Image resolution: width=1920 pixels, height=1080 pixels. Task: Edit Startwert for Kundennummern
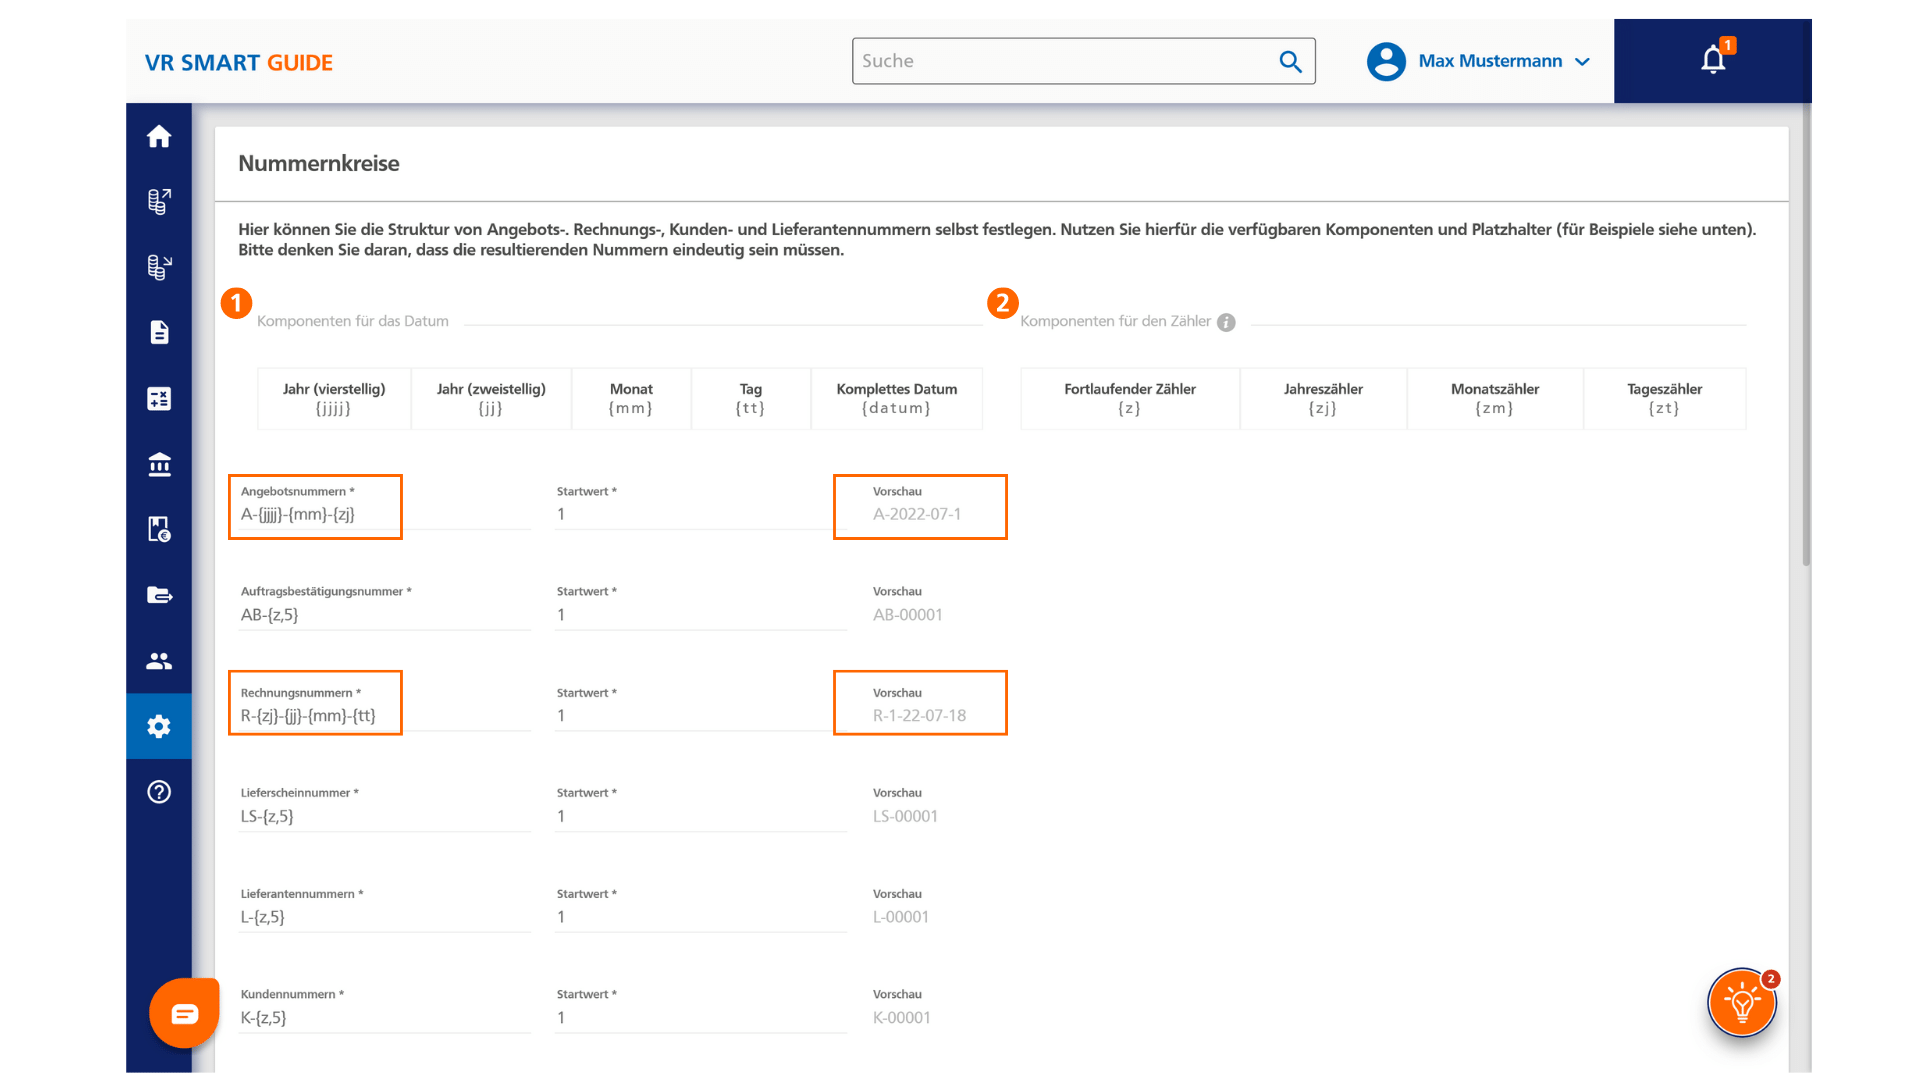pyautogui.click(x=701, y=1018)
